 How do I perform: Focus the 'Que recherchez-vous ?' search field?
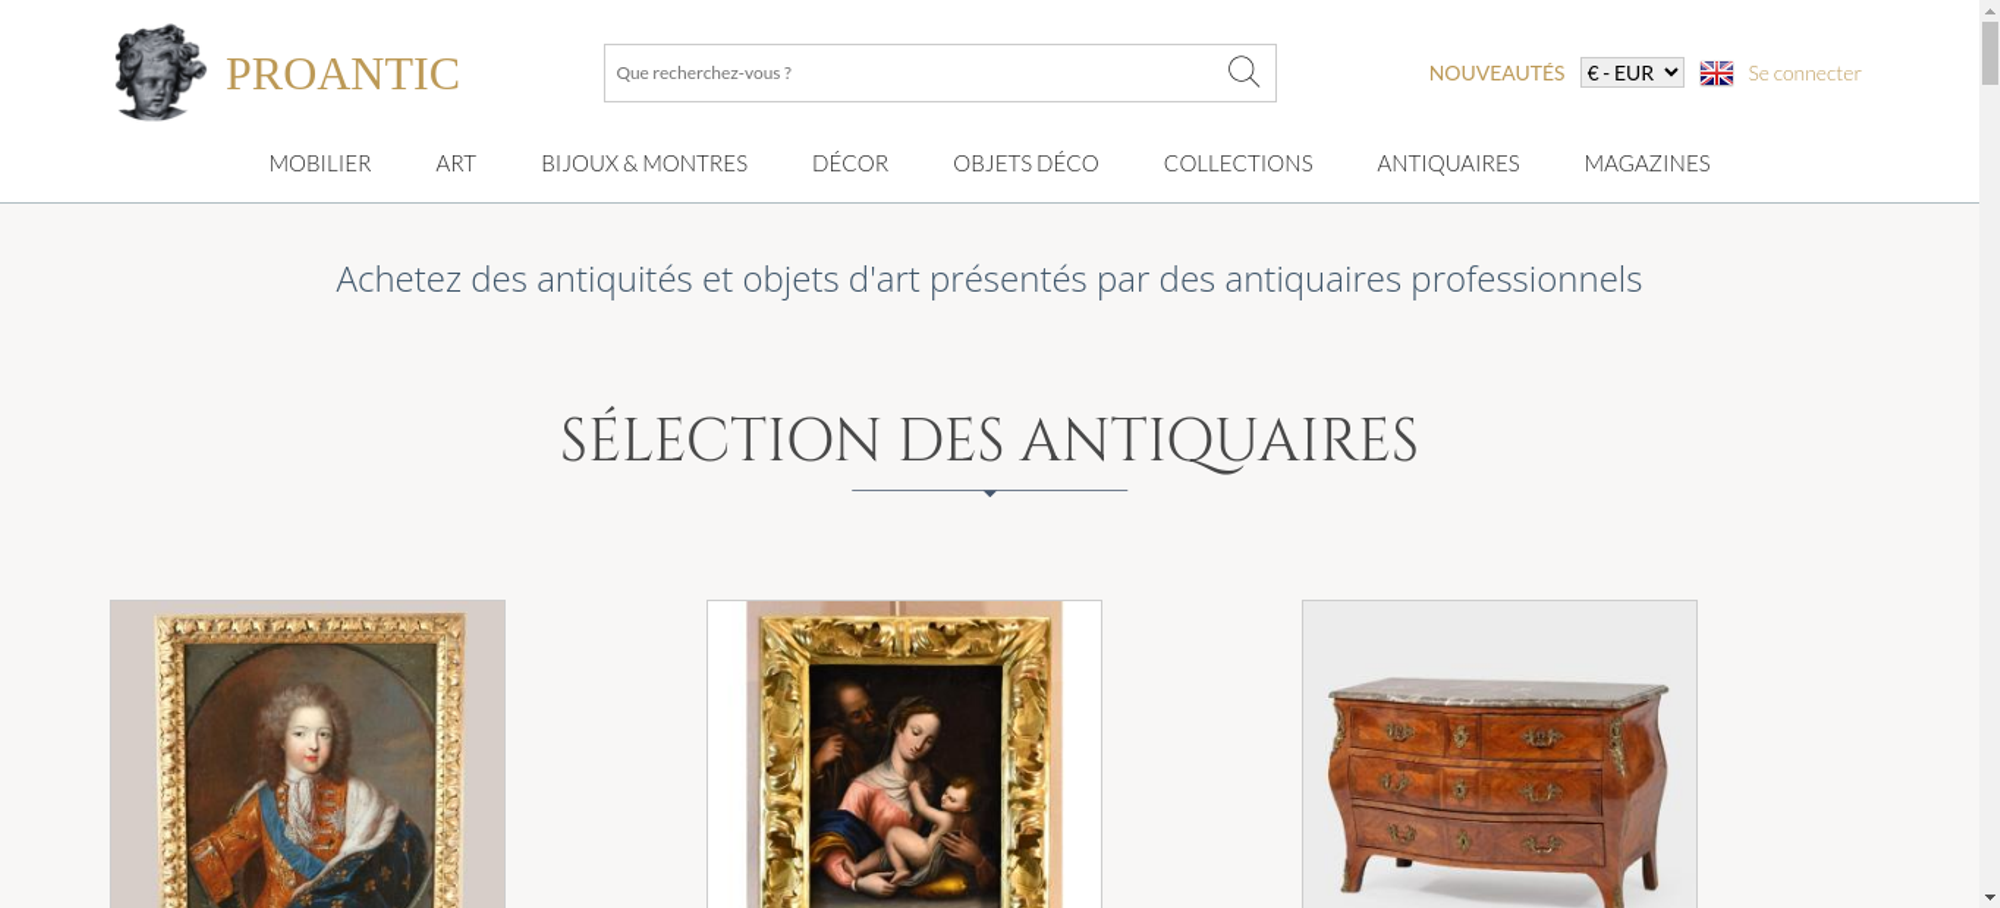tap(914, 73)
